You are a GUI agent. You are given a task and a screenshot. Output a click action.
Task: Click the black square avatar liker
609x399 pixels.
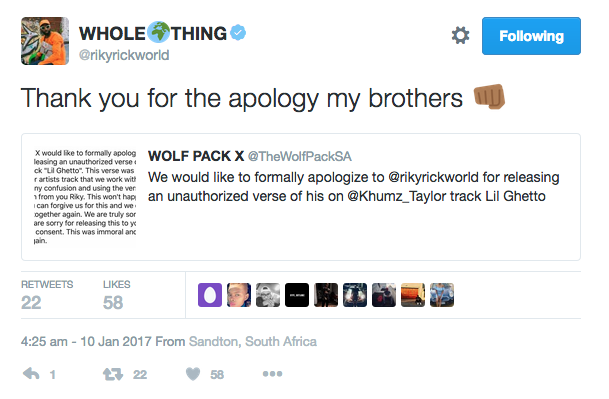pos(297,295)
